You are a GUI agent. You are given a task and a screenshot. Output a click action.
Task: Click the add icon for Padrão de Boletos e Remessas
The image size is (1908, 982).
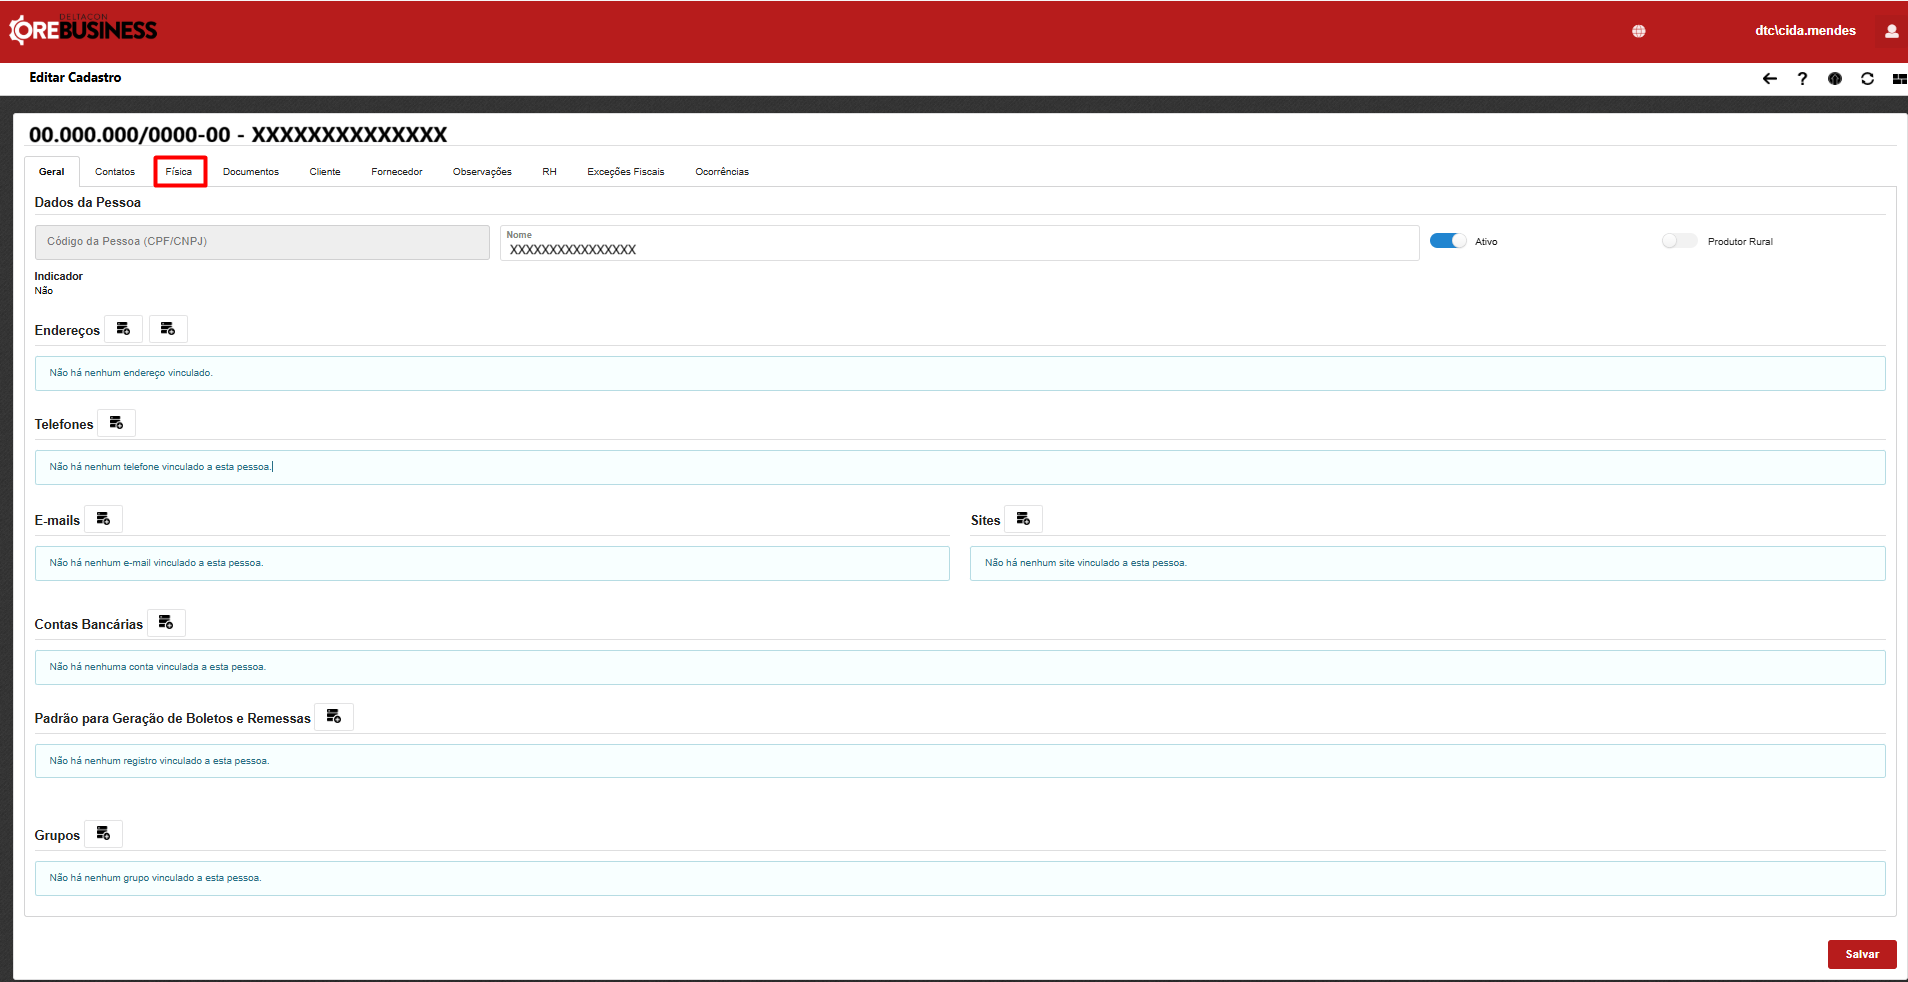coord(334,717)
